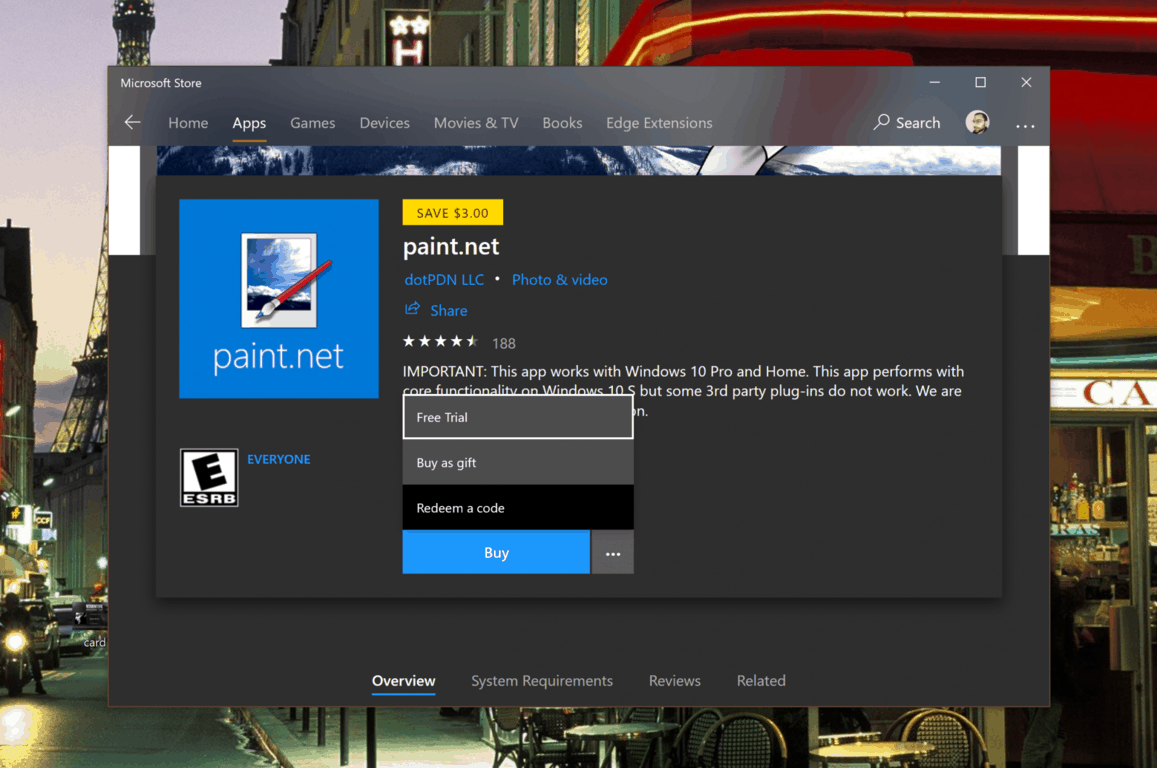Choose Buy as gift option
The image size is (1157, 768).
518,463
